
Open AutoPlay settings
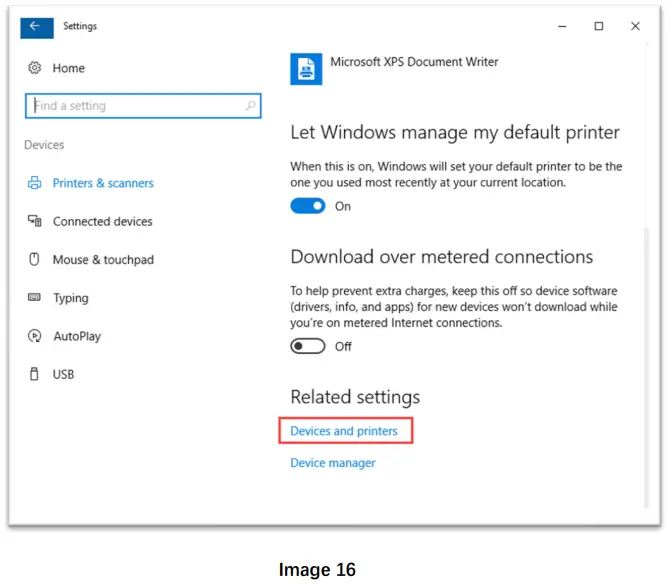tap(77, 337)
